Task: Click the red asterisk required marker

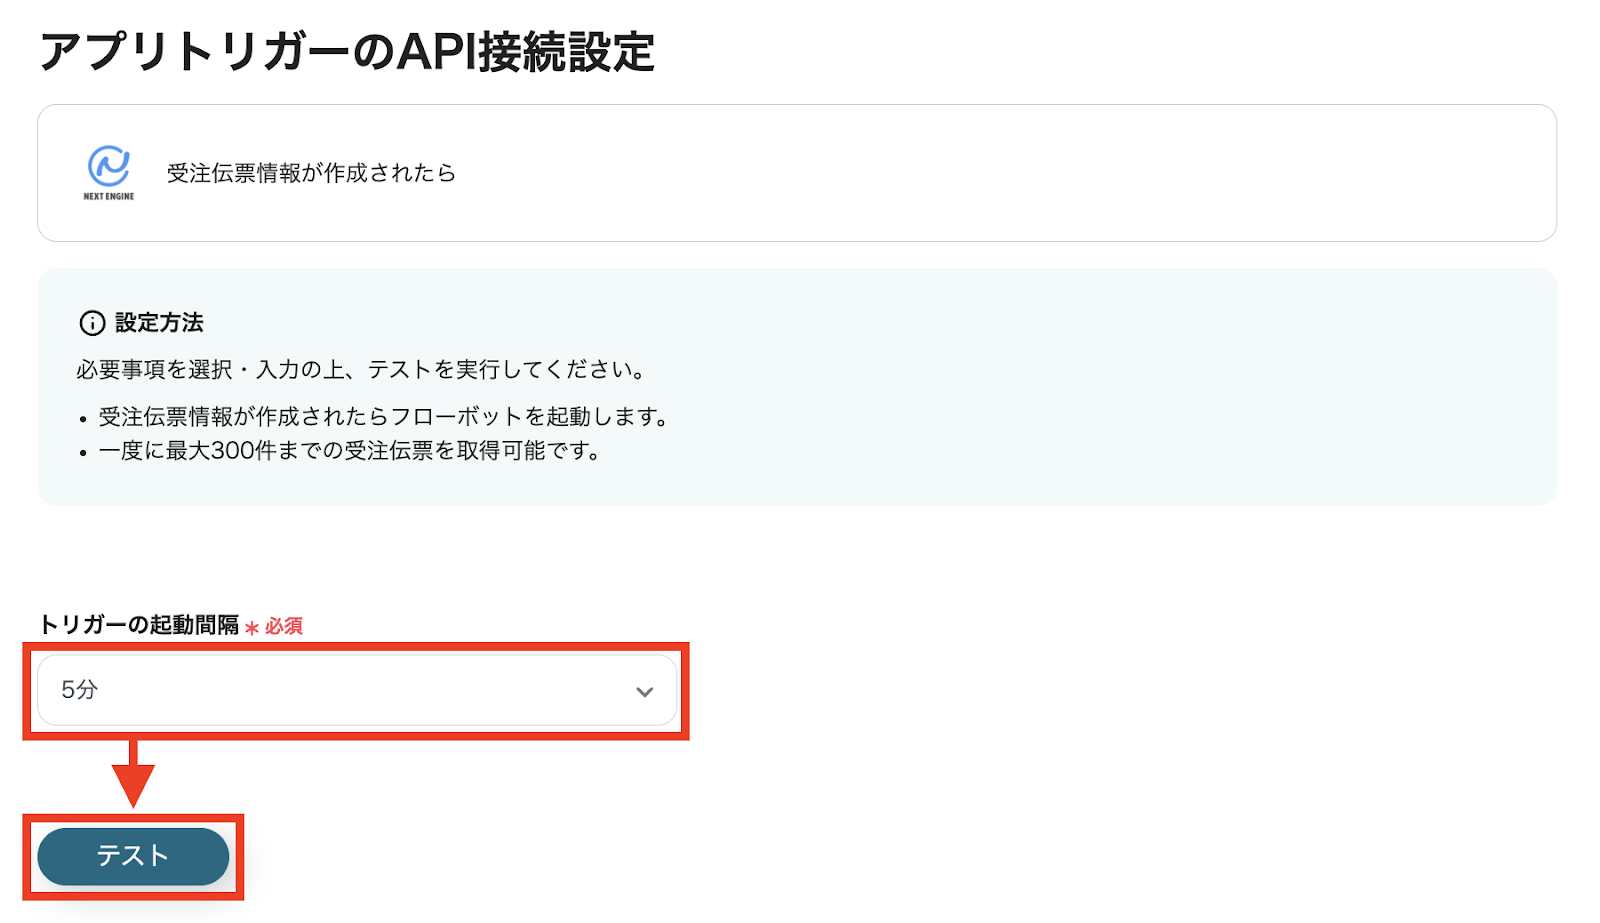Action: tap(252, 628)
